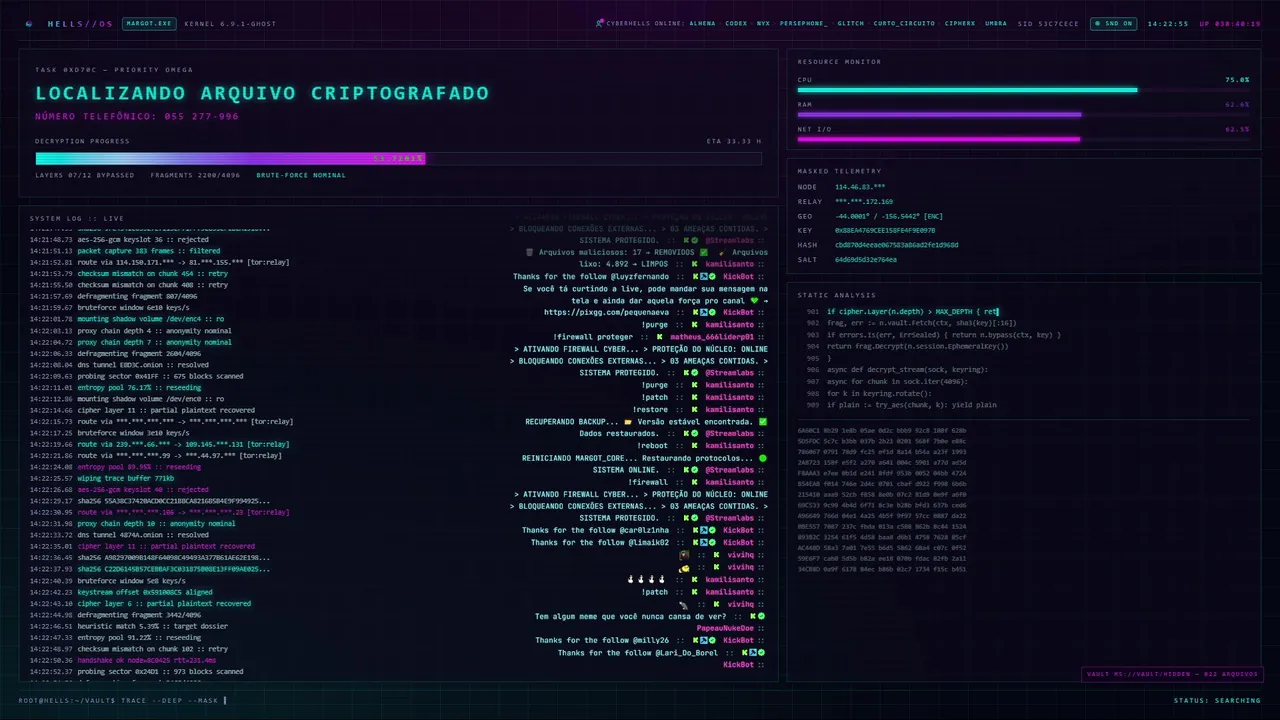Click the green heart emoji in the pixgg message
The image size is (1280, 720).
pyautogui.click(x=753, y=300)
